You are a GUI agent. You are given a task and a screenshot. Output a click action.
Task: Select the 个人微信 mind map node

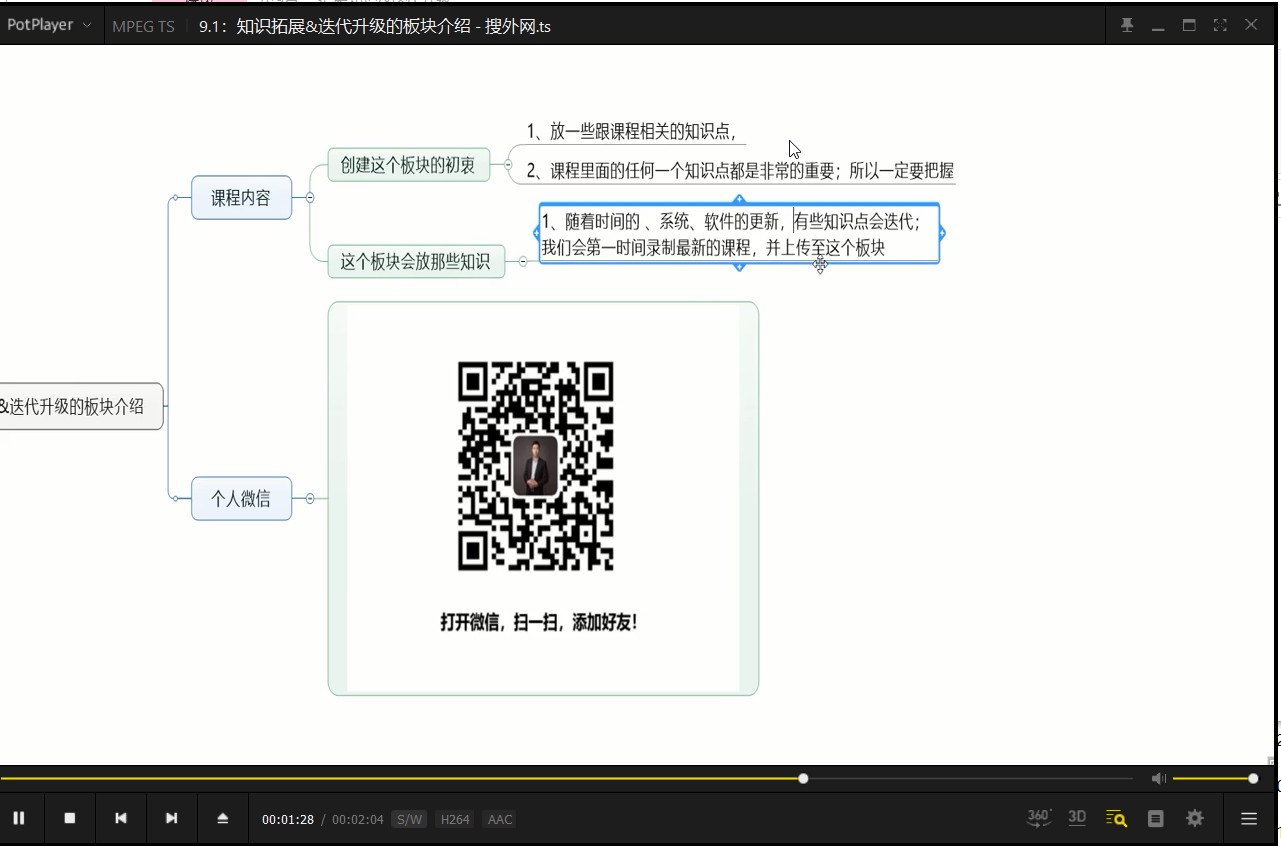click(x=241, y=498)
